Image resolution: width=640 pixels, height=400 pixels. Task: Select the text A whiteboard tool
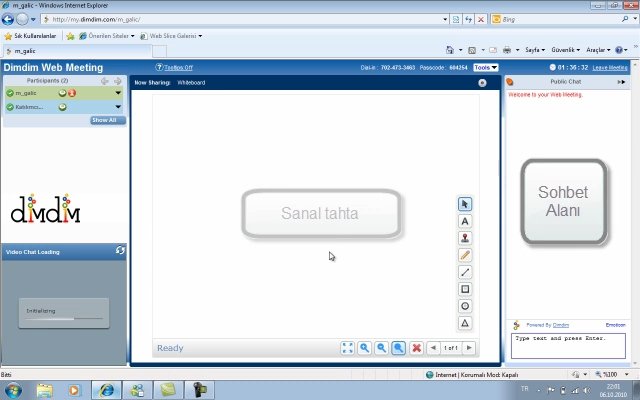(464, 221)
